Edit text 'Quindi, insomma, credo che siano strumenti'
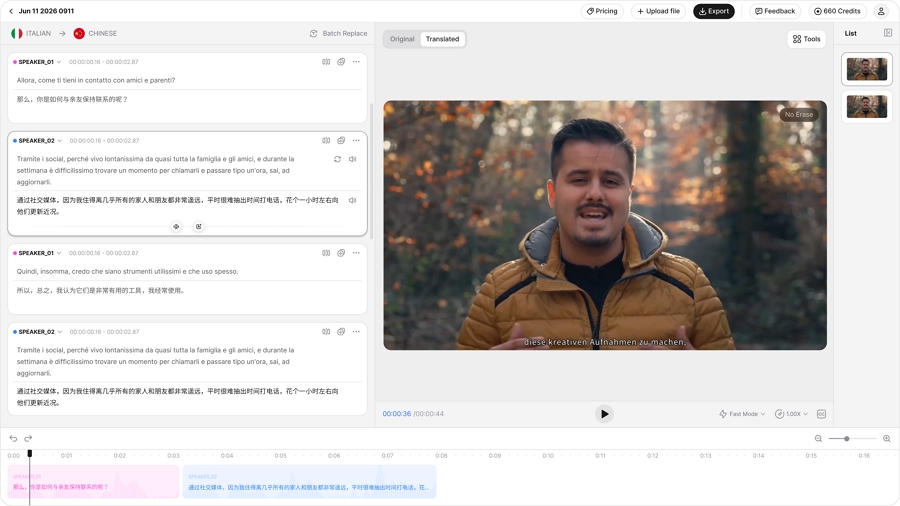This screenshot has width=900, height=506. click(x=127, y=271)
